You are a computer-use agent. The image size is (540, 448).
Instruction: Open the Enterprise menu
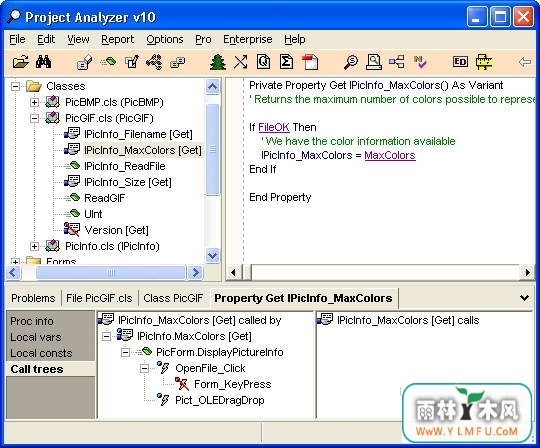248,39
